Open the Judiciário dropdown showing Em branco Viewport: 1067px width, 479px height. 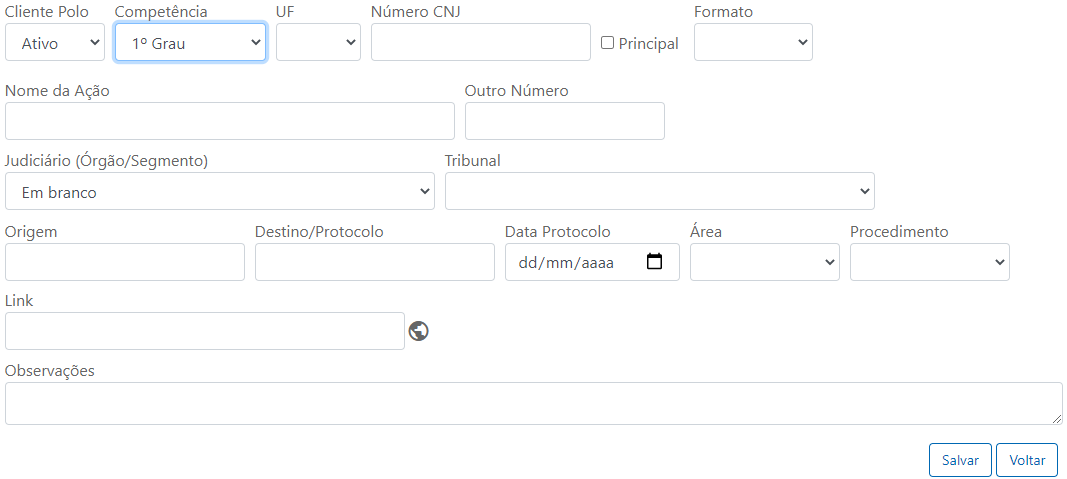(220, 191)
